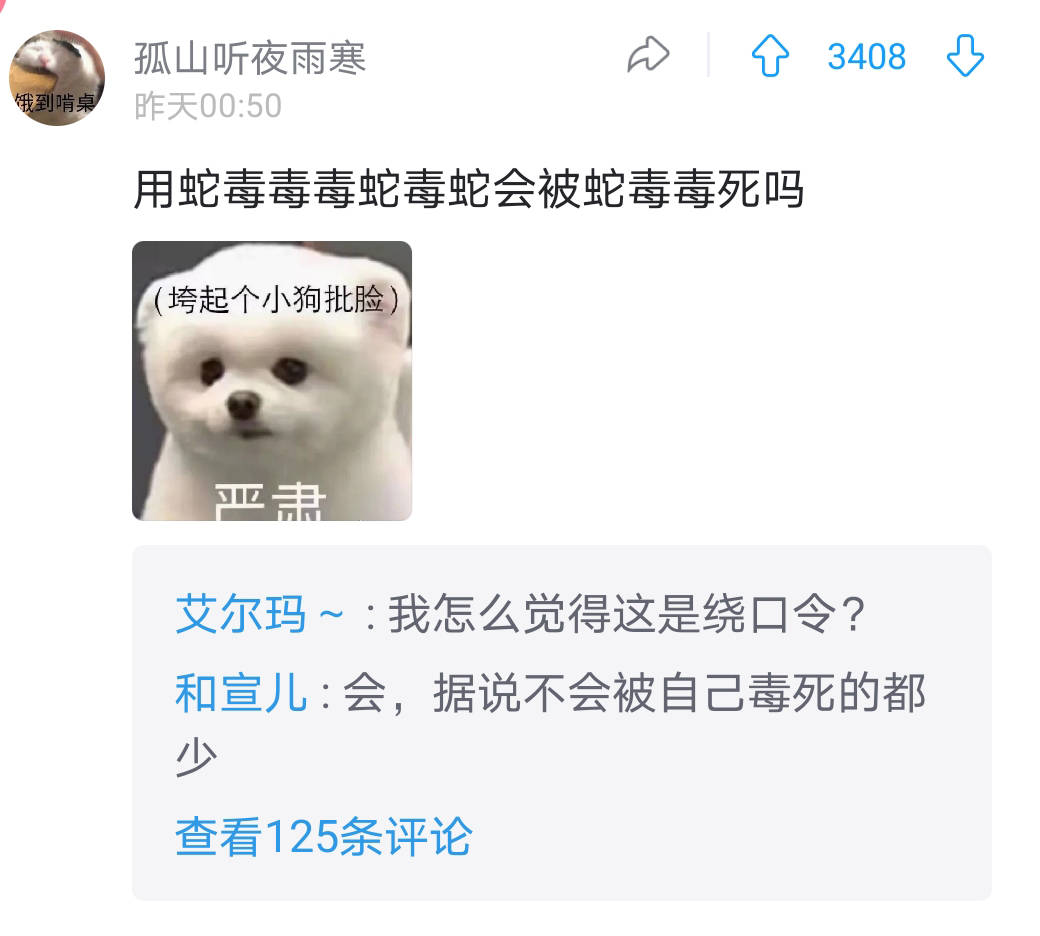The height and width of the screenshot is (936, 1040).
Task: Click the 3408 vote count
Action: tap(866, 57)
